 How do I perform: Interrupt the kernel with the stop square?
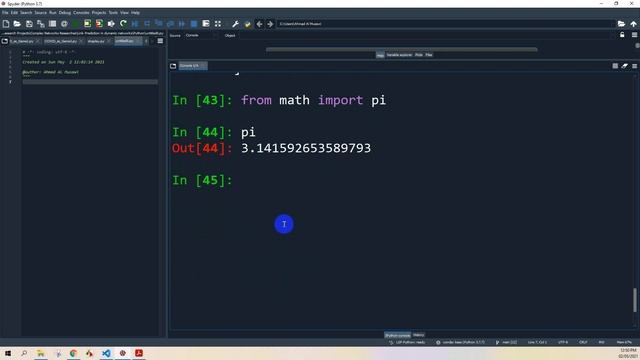click(x=615, y=66)
